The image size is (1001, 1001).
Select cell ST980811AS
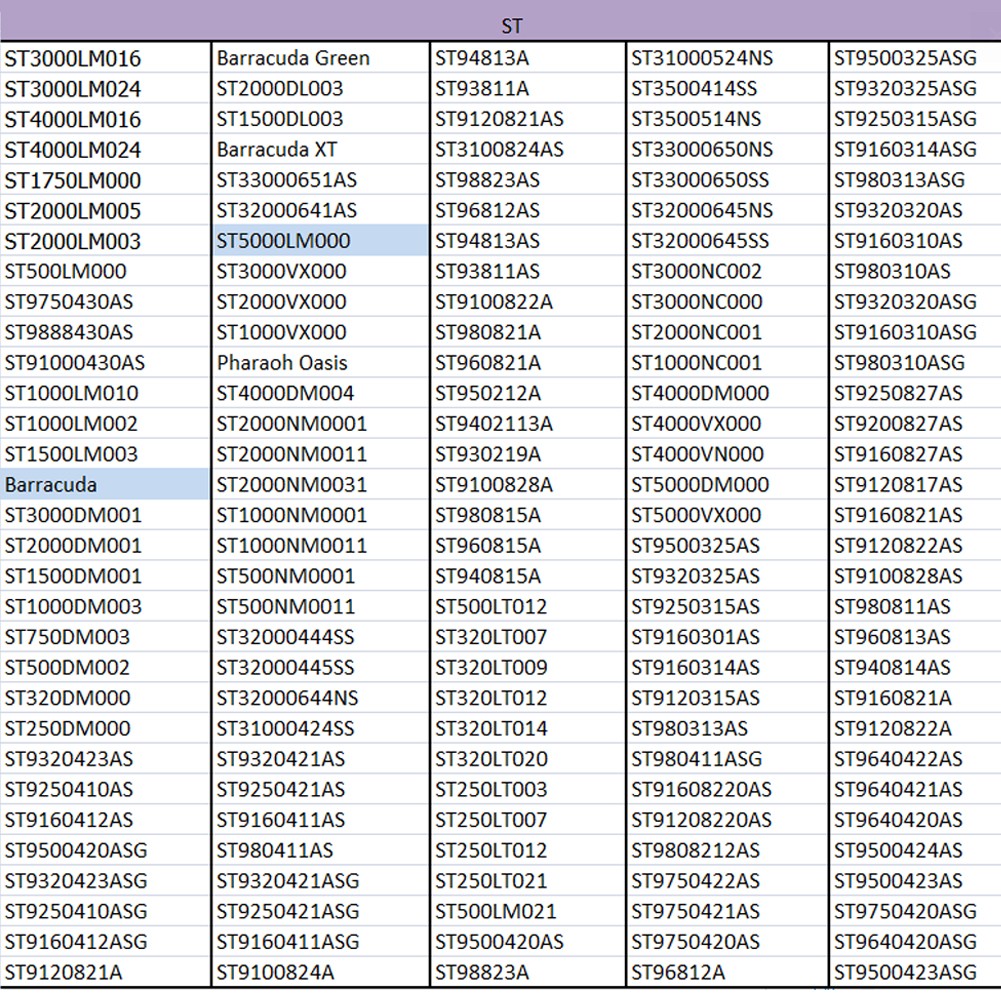click(x=915, y=606)
